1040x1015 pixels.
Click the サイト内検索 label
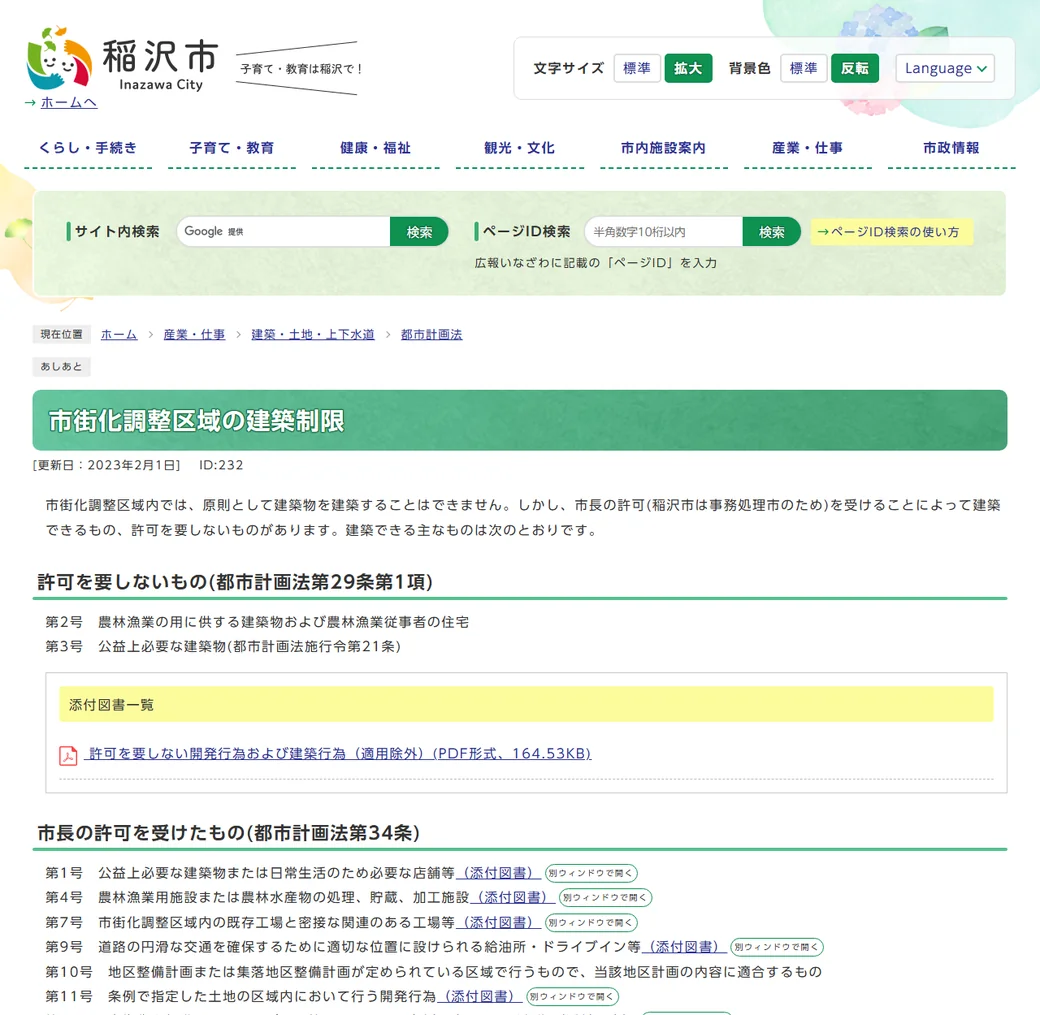click(117, 232)
